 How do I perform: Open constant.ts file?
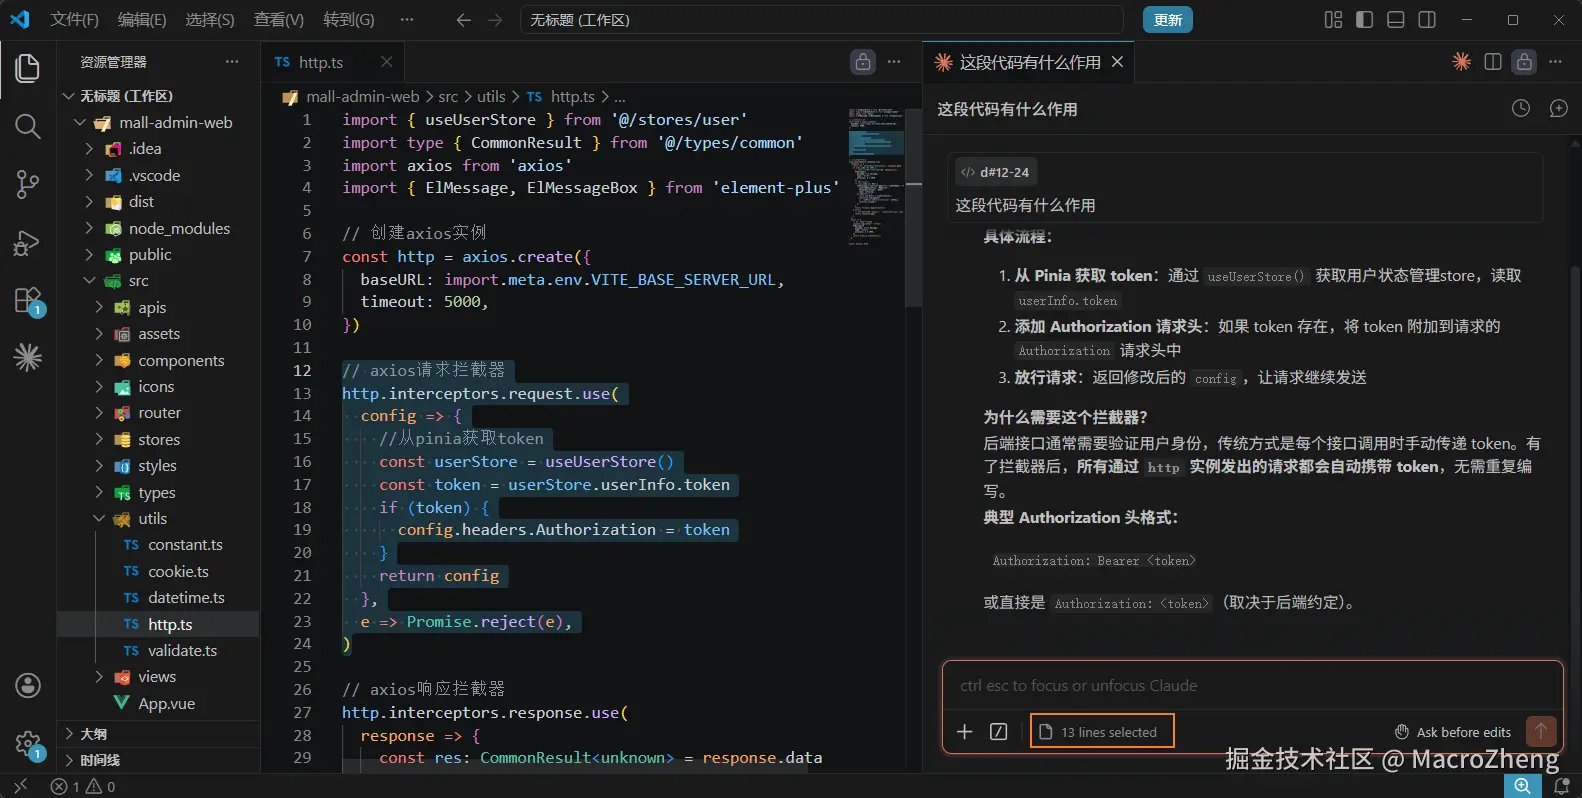click(x=158, y=545)
